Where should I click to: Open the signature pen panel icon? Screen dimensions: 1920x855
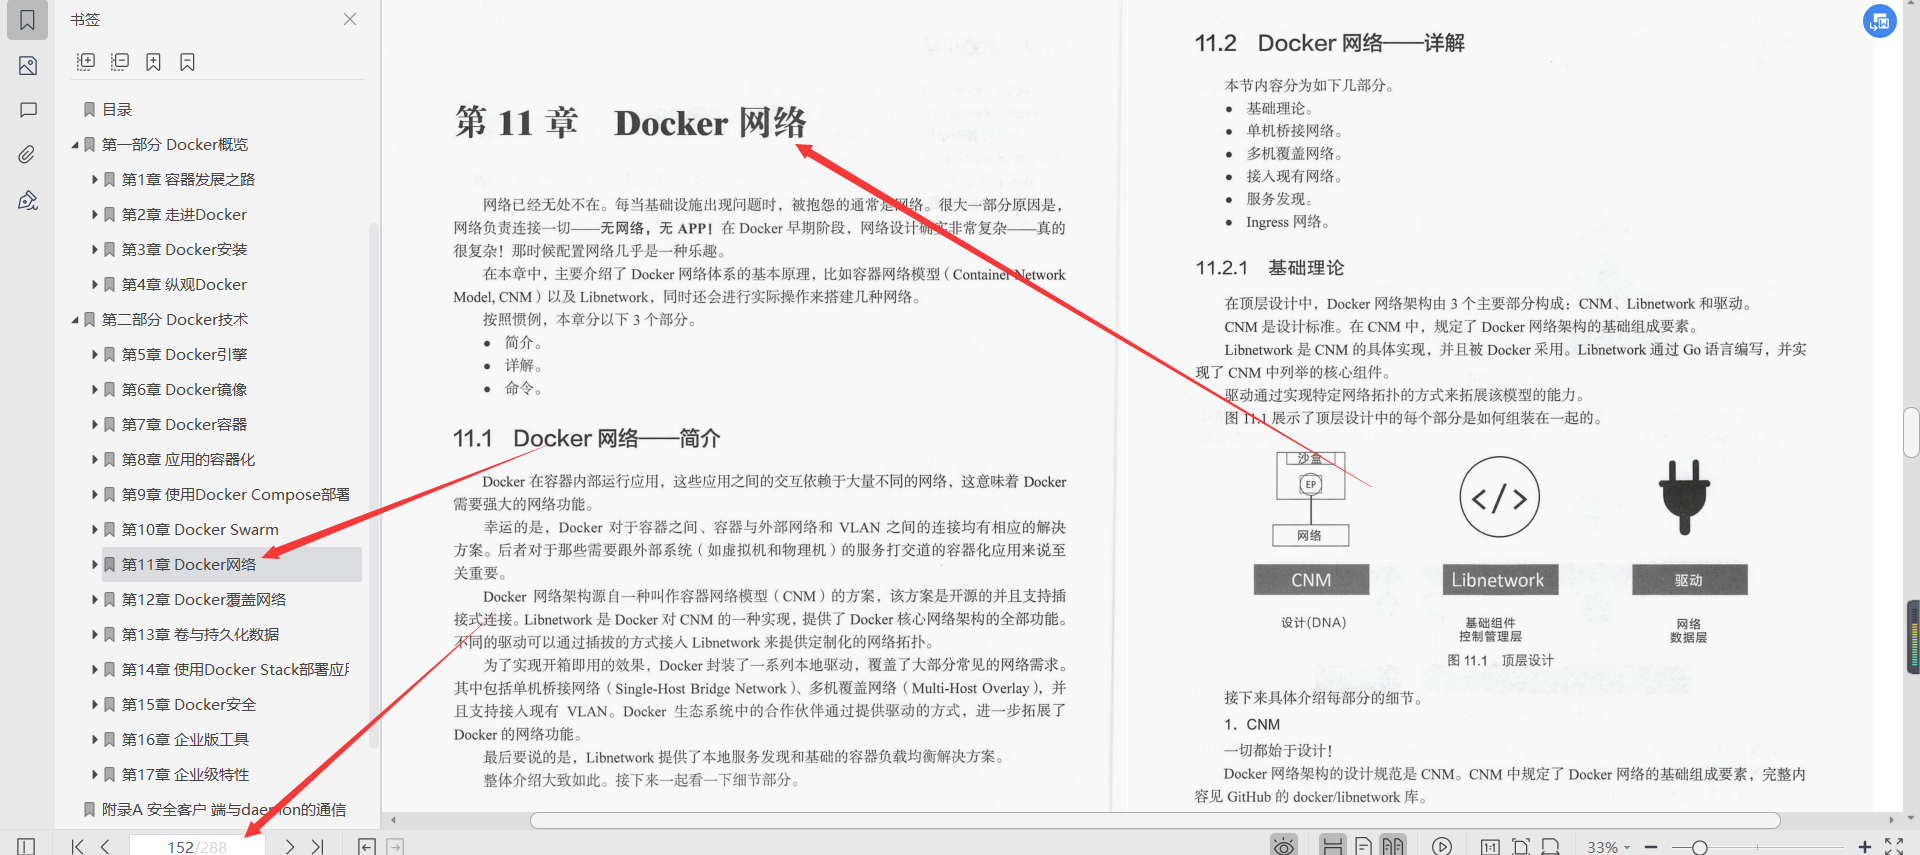tap(28, 200)
